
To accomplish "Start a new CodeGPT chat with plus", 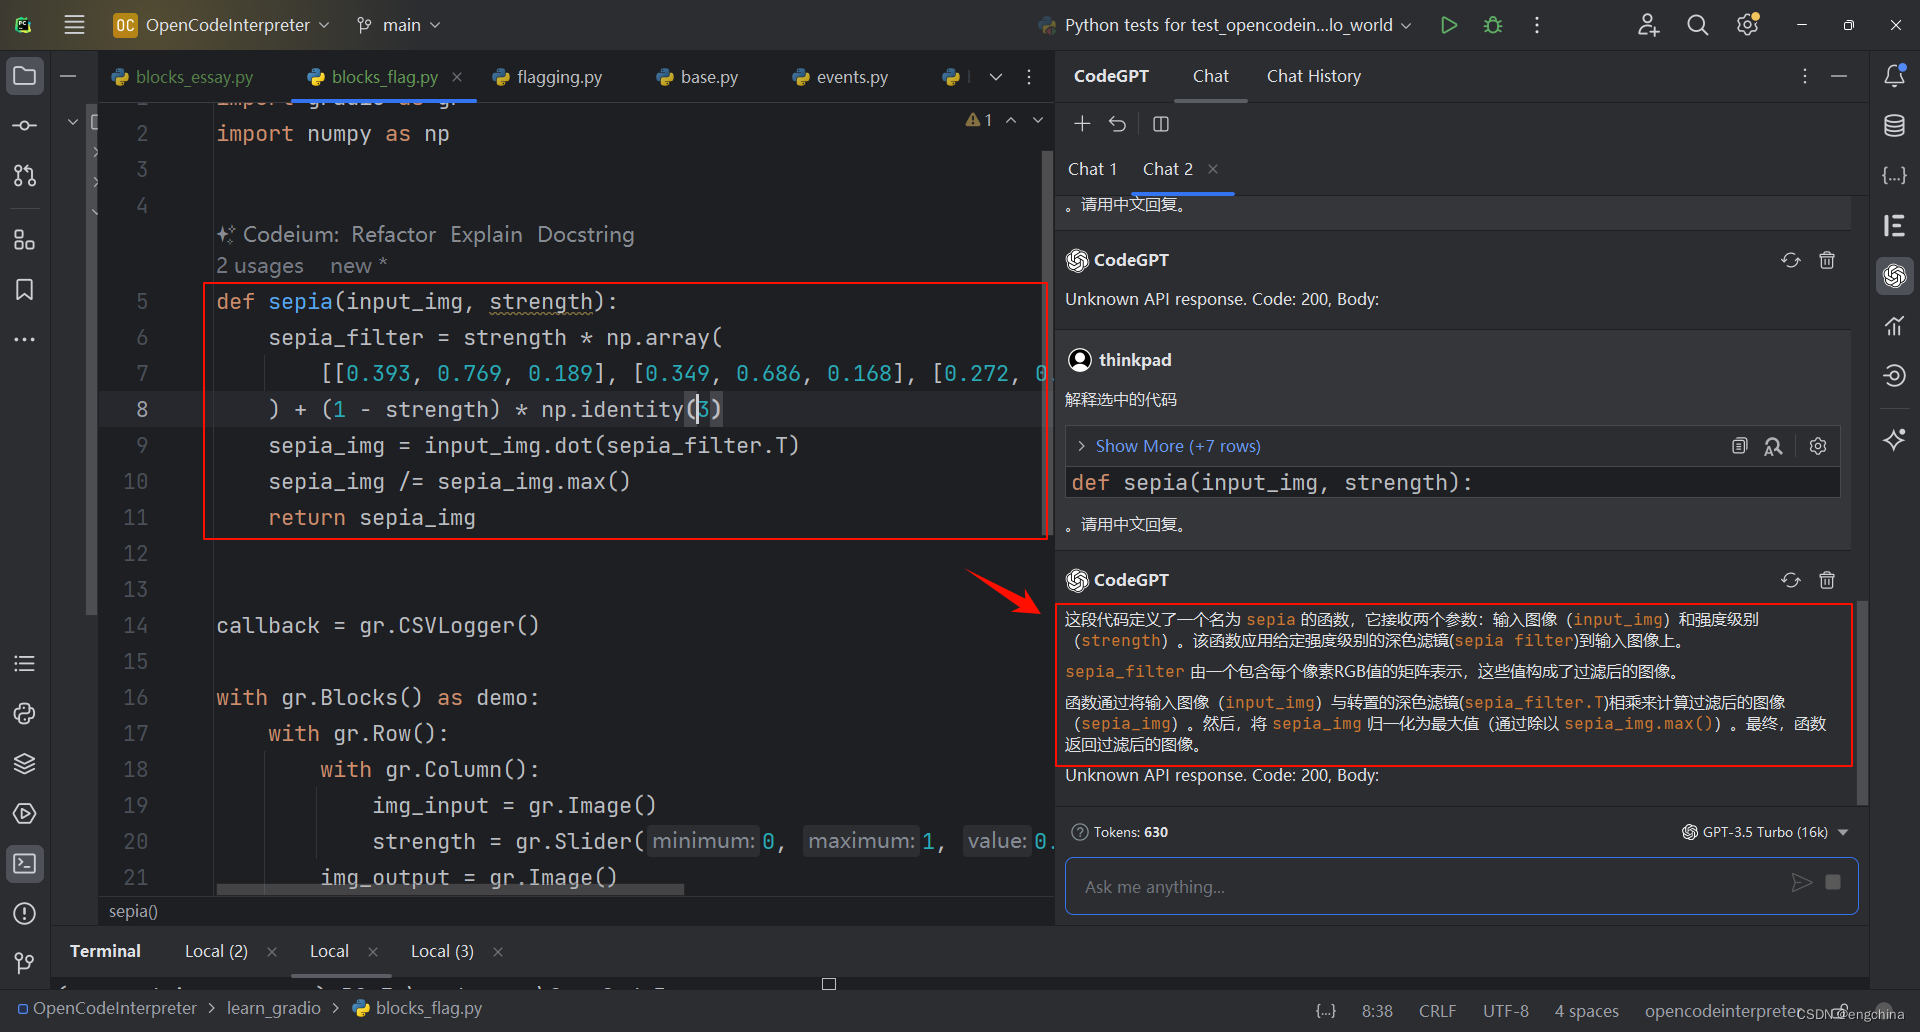I will (1082, 124).
